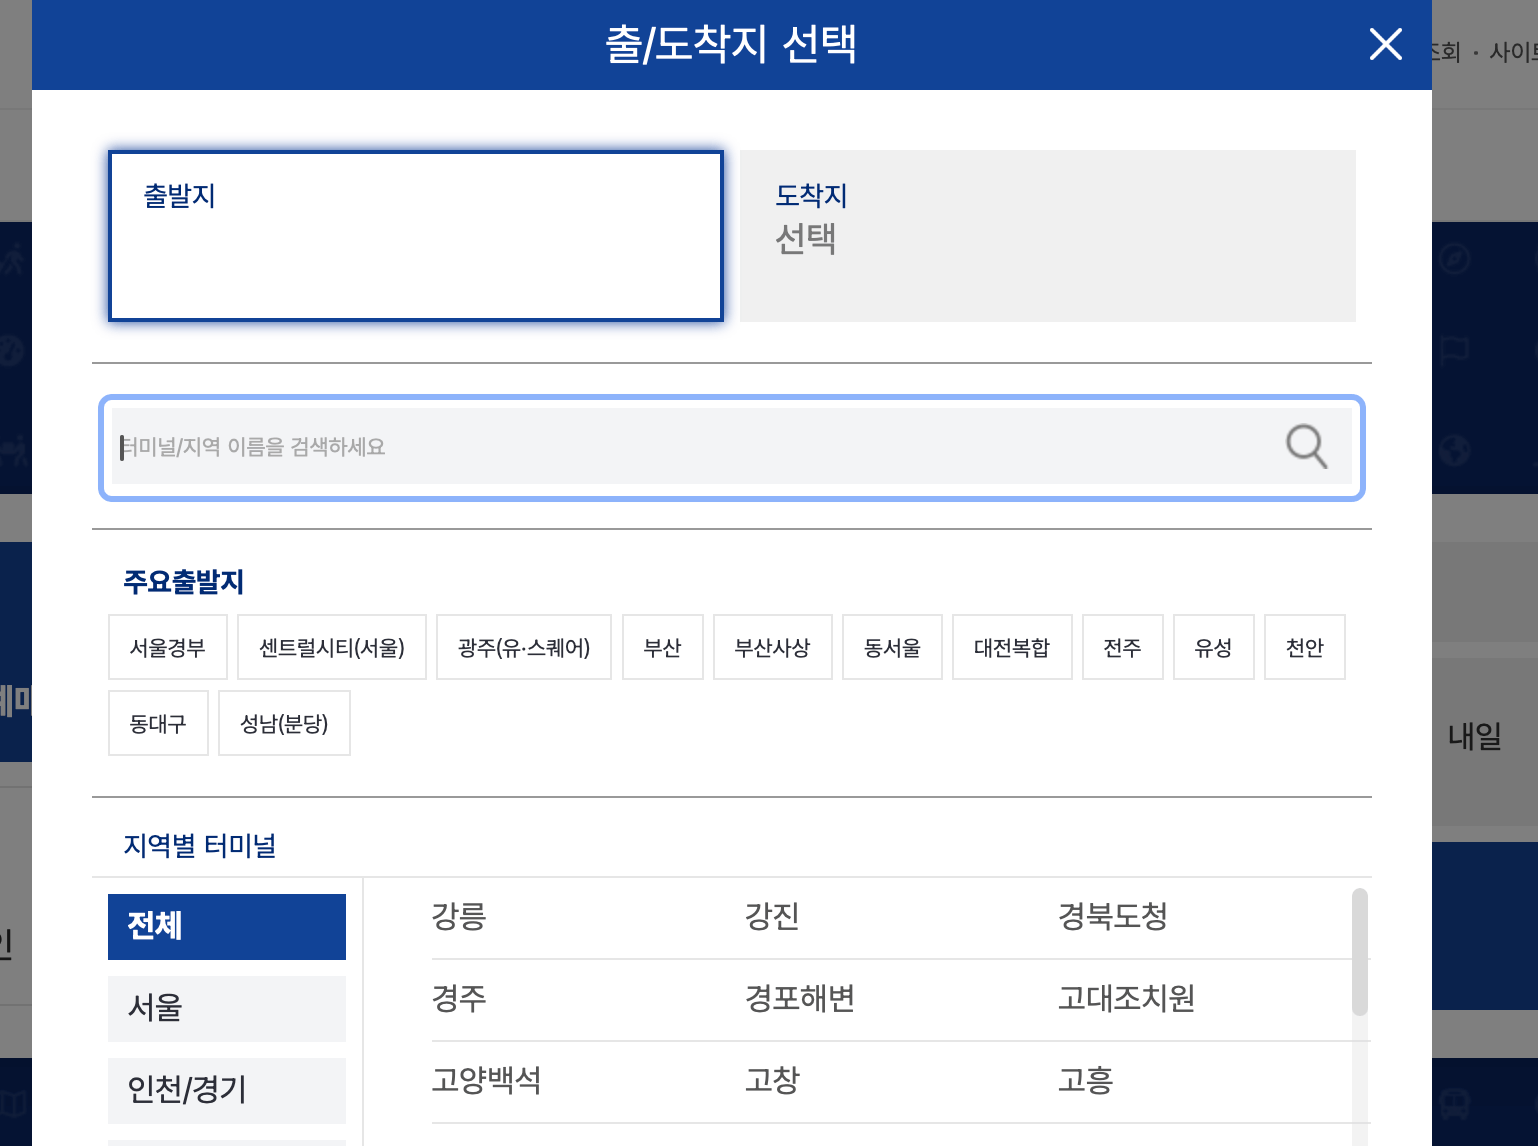Viewport: 1538px width, 1146px height.
Task: Close the 출/도착지 선택 dialog
Action: [x=1385, y=44]
